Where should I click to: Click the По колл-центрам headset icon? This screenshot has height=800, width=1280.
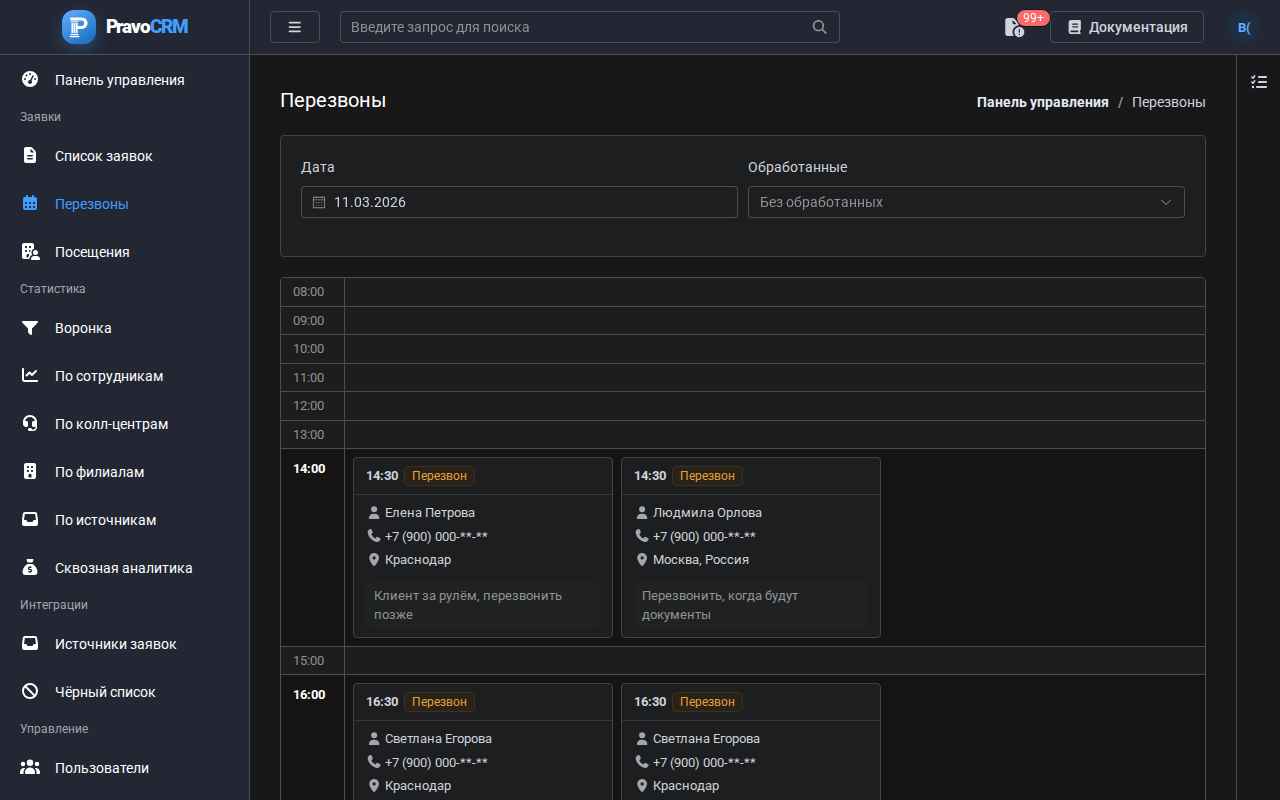tap(30, 424)
